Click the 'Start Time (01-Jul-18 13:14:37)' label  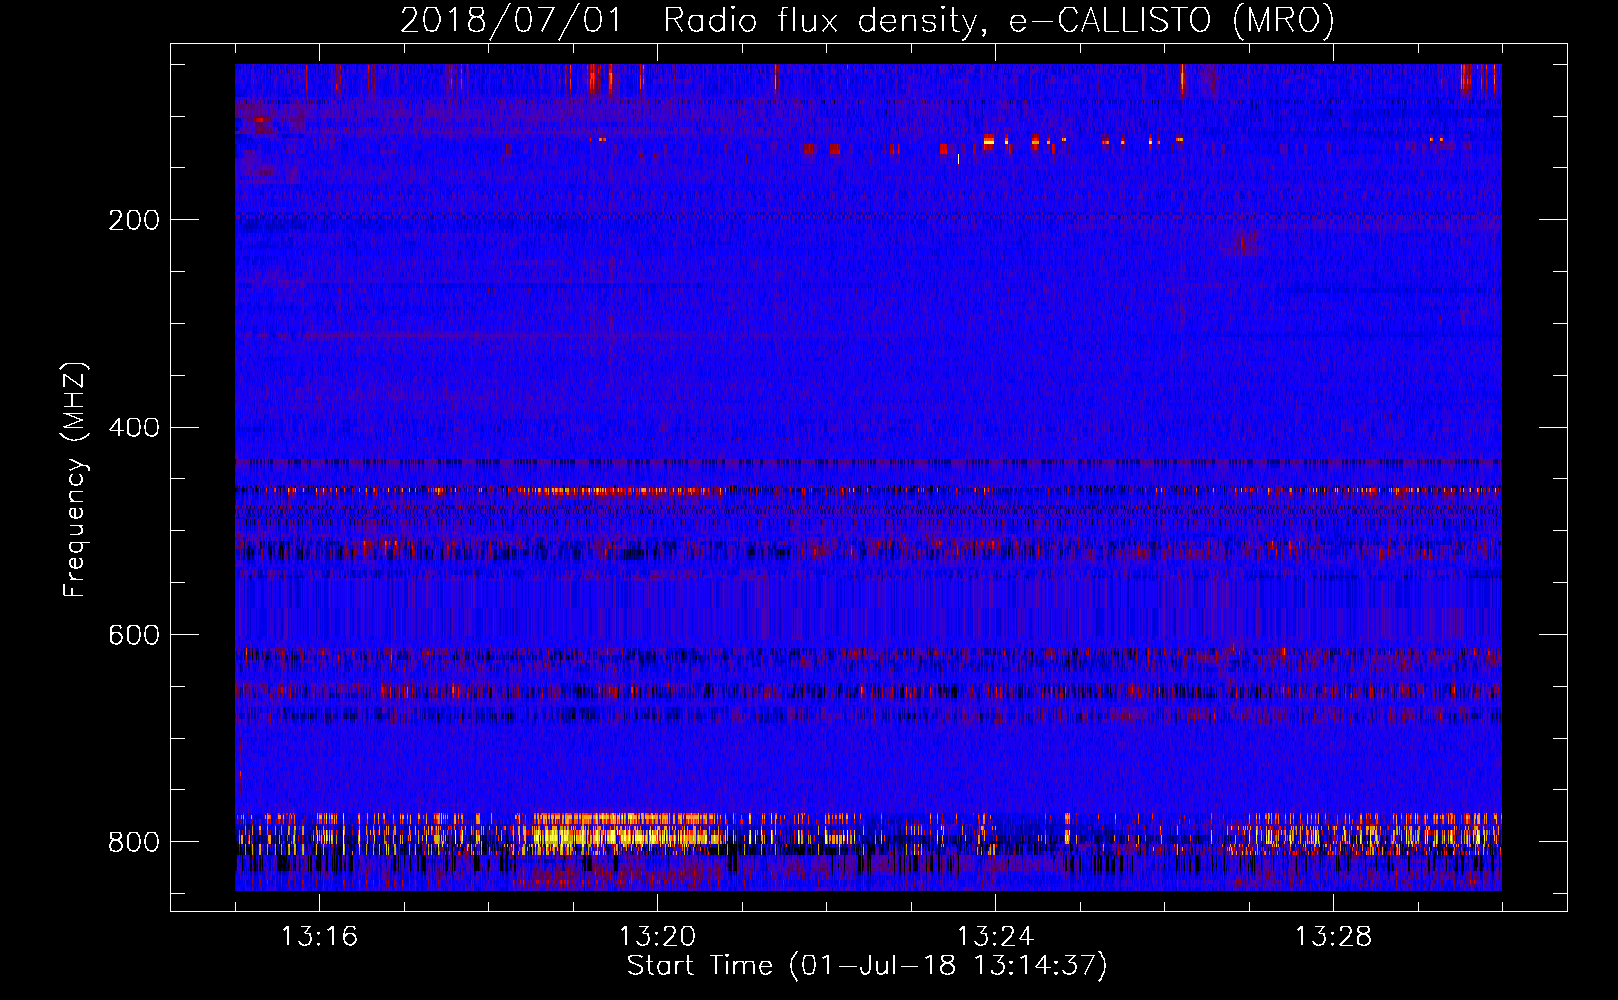pyautogui.click(x=867, y=966)
